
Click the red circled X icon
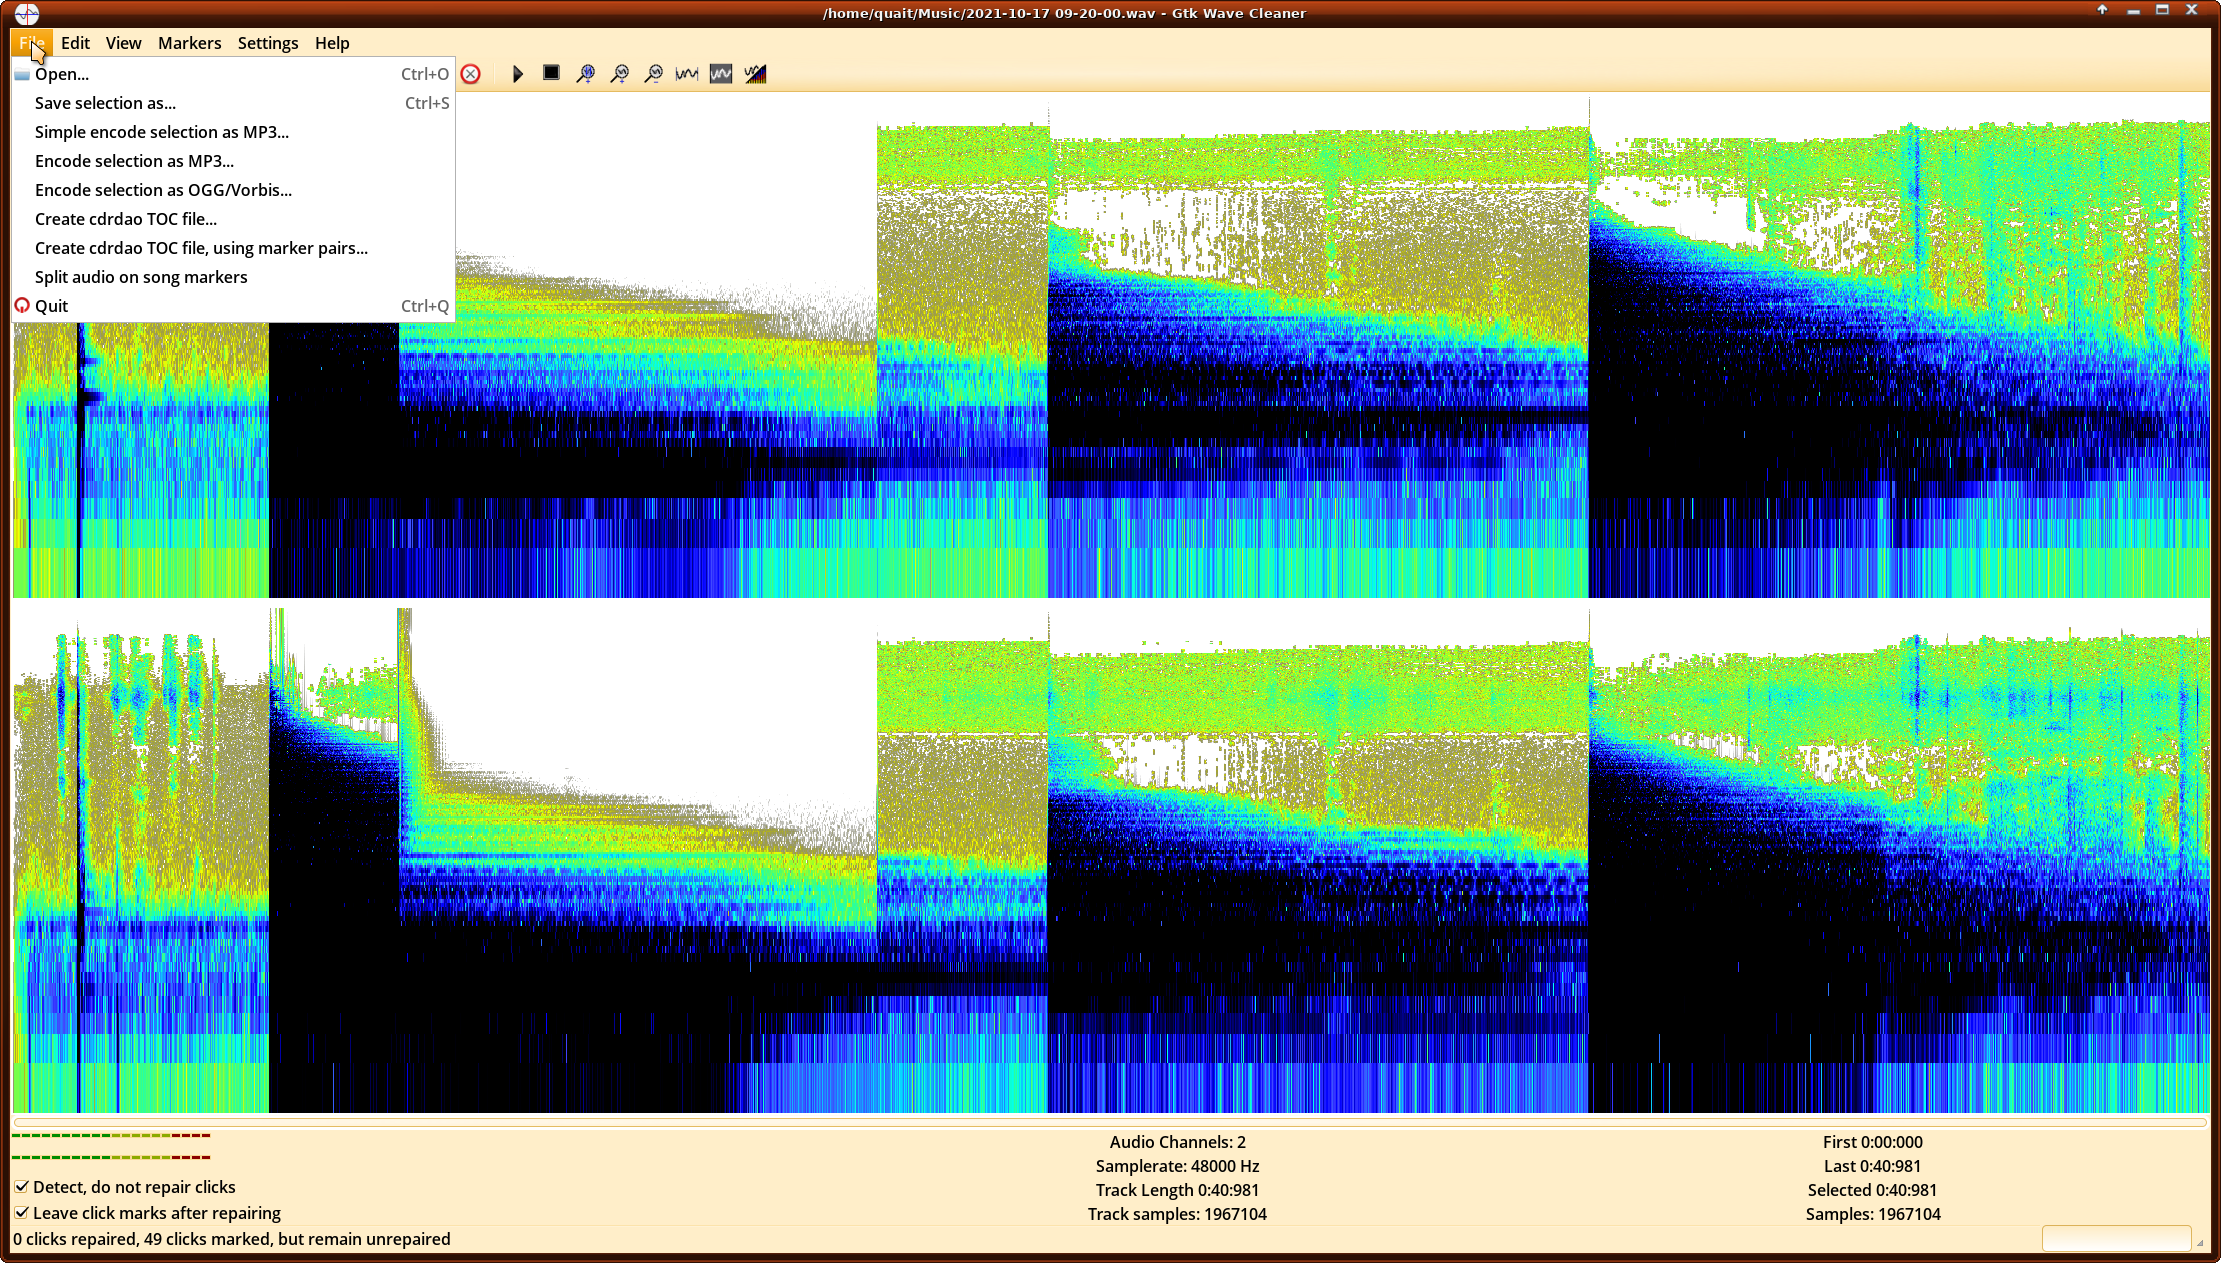(471, 73)
